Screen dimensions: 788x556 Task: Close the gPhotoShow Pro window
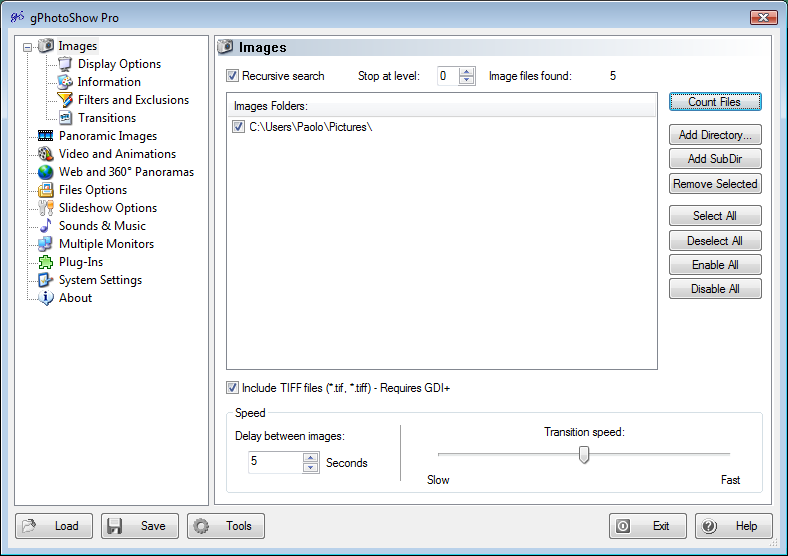click(763, 18)
